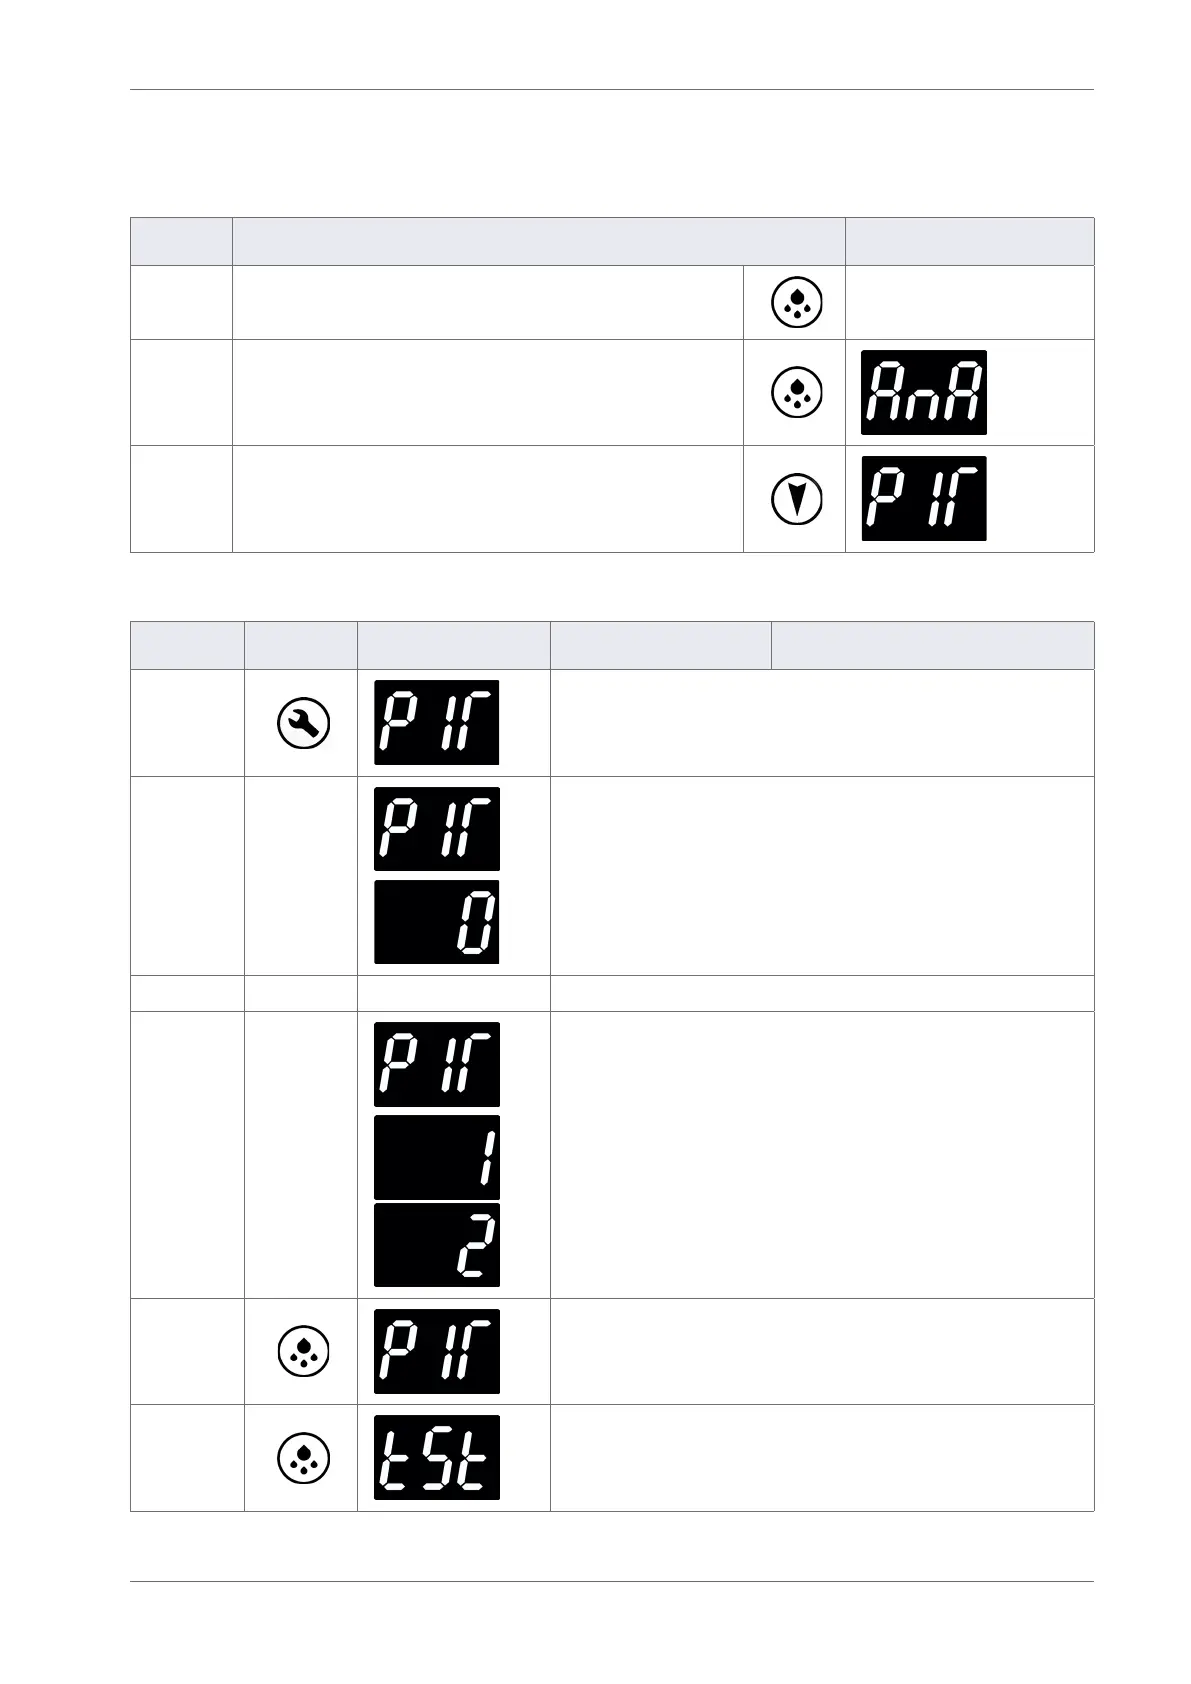This screenshot has width=1191, height=1684.
Task: Click the leftmost header cell of the lower table
Action: [x=187, y=645]
